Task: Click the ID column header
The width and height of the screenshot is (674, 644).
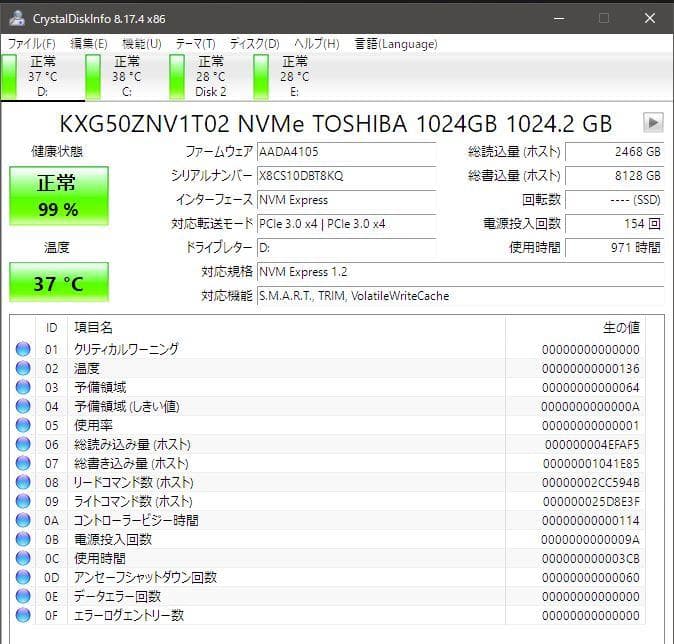Action: click(51, 328)
